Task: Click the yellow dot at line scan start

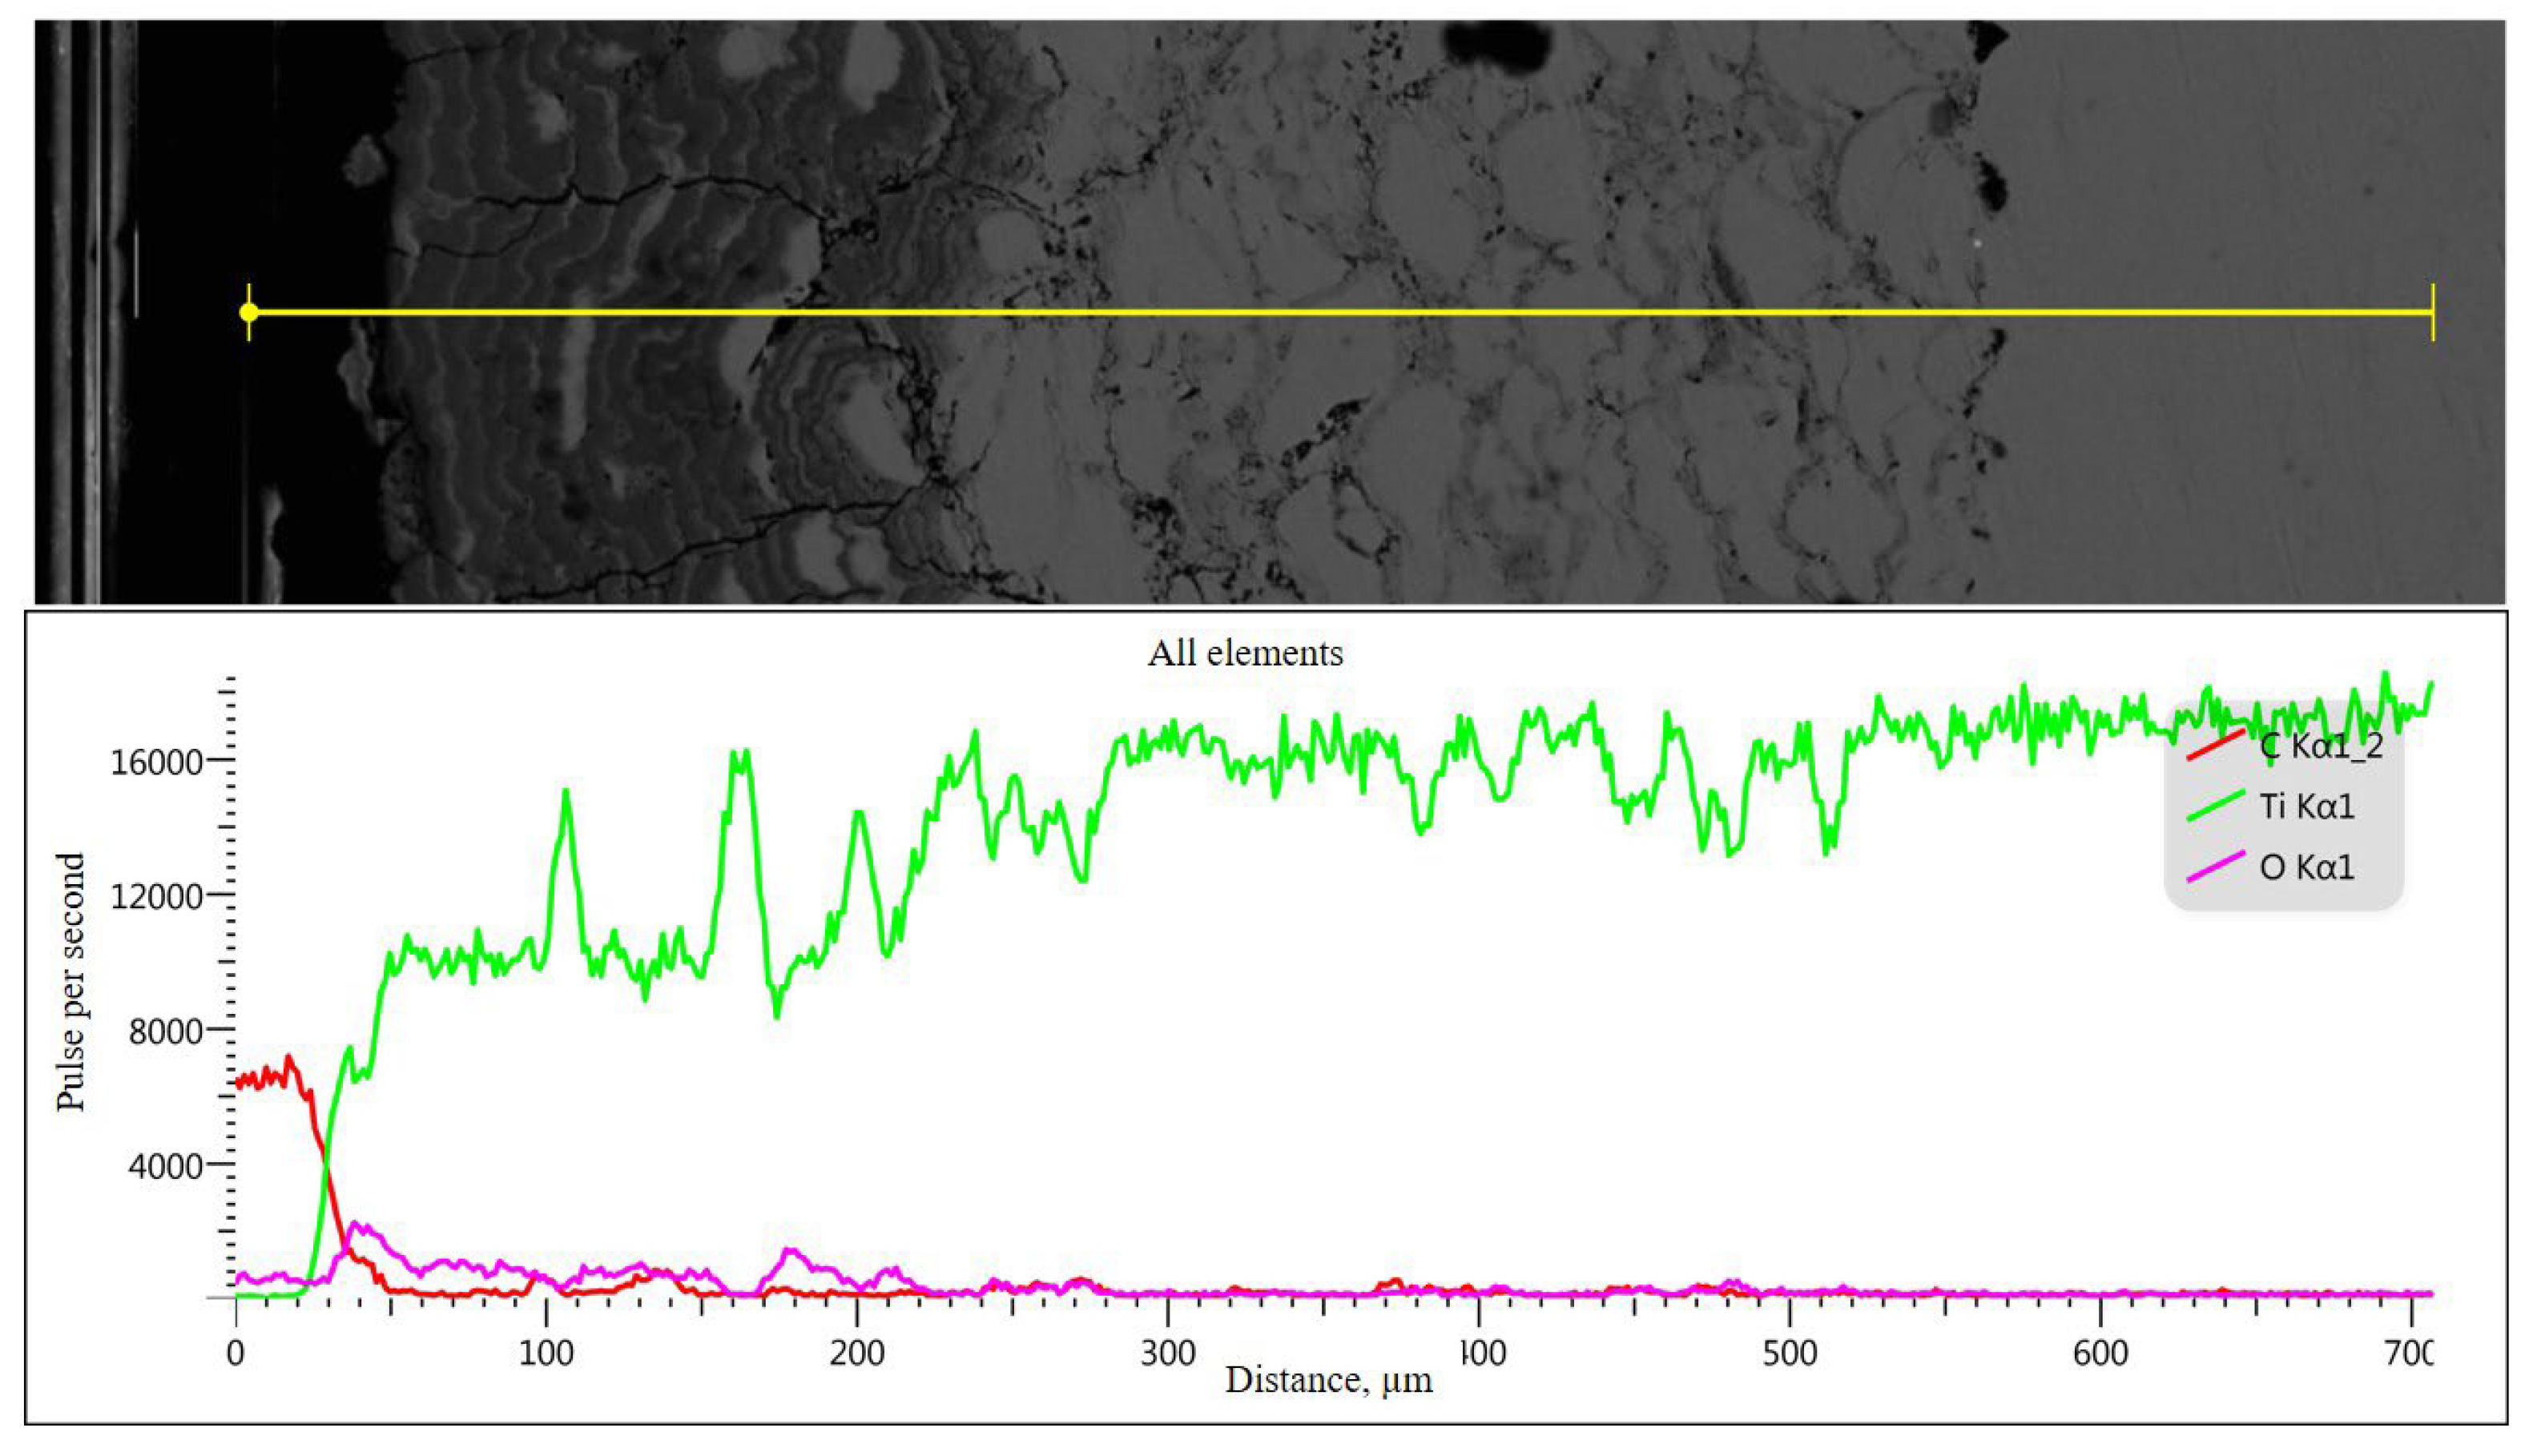Action: [249, 312]
